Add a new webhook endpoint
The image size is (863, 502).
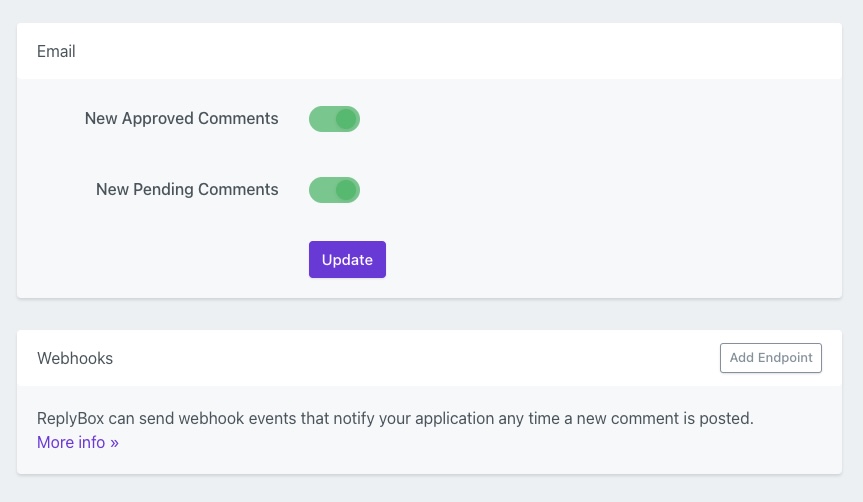[770, 358]
